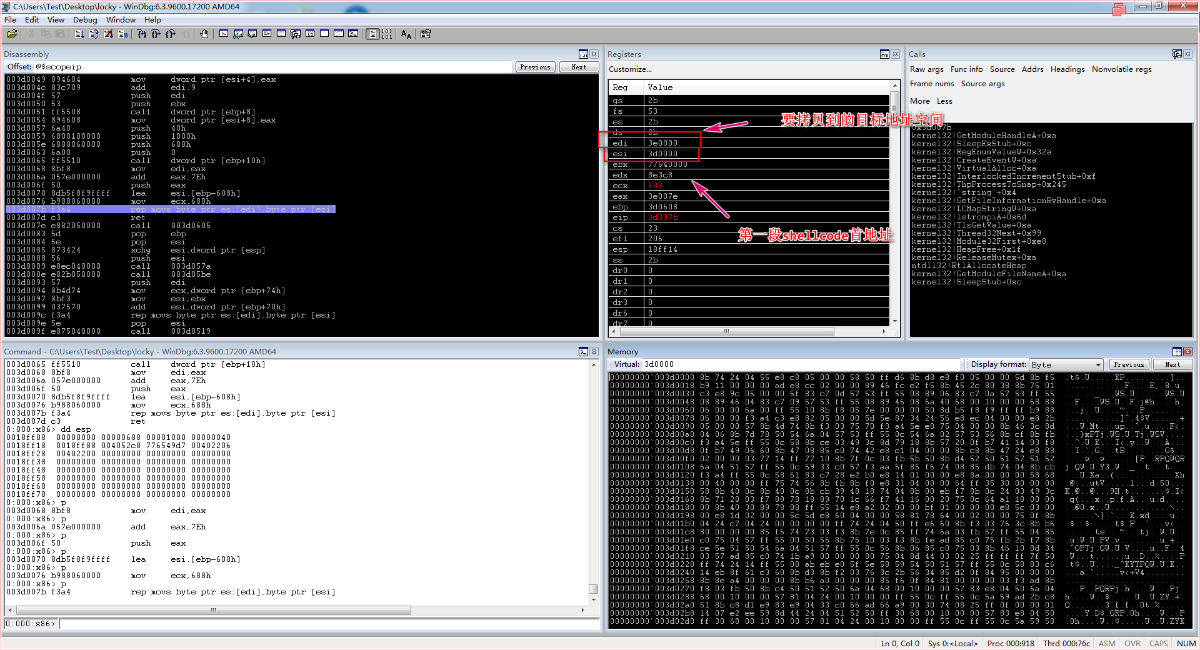Open the Memory window via toolbar icon
1200x650 pixels.
282,34
